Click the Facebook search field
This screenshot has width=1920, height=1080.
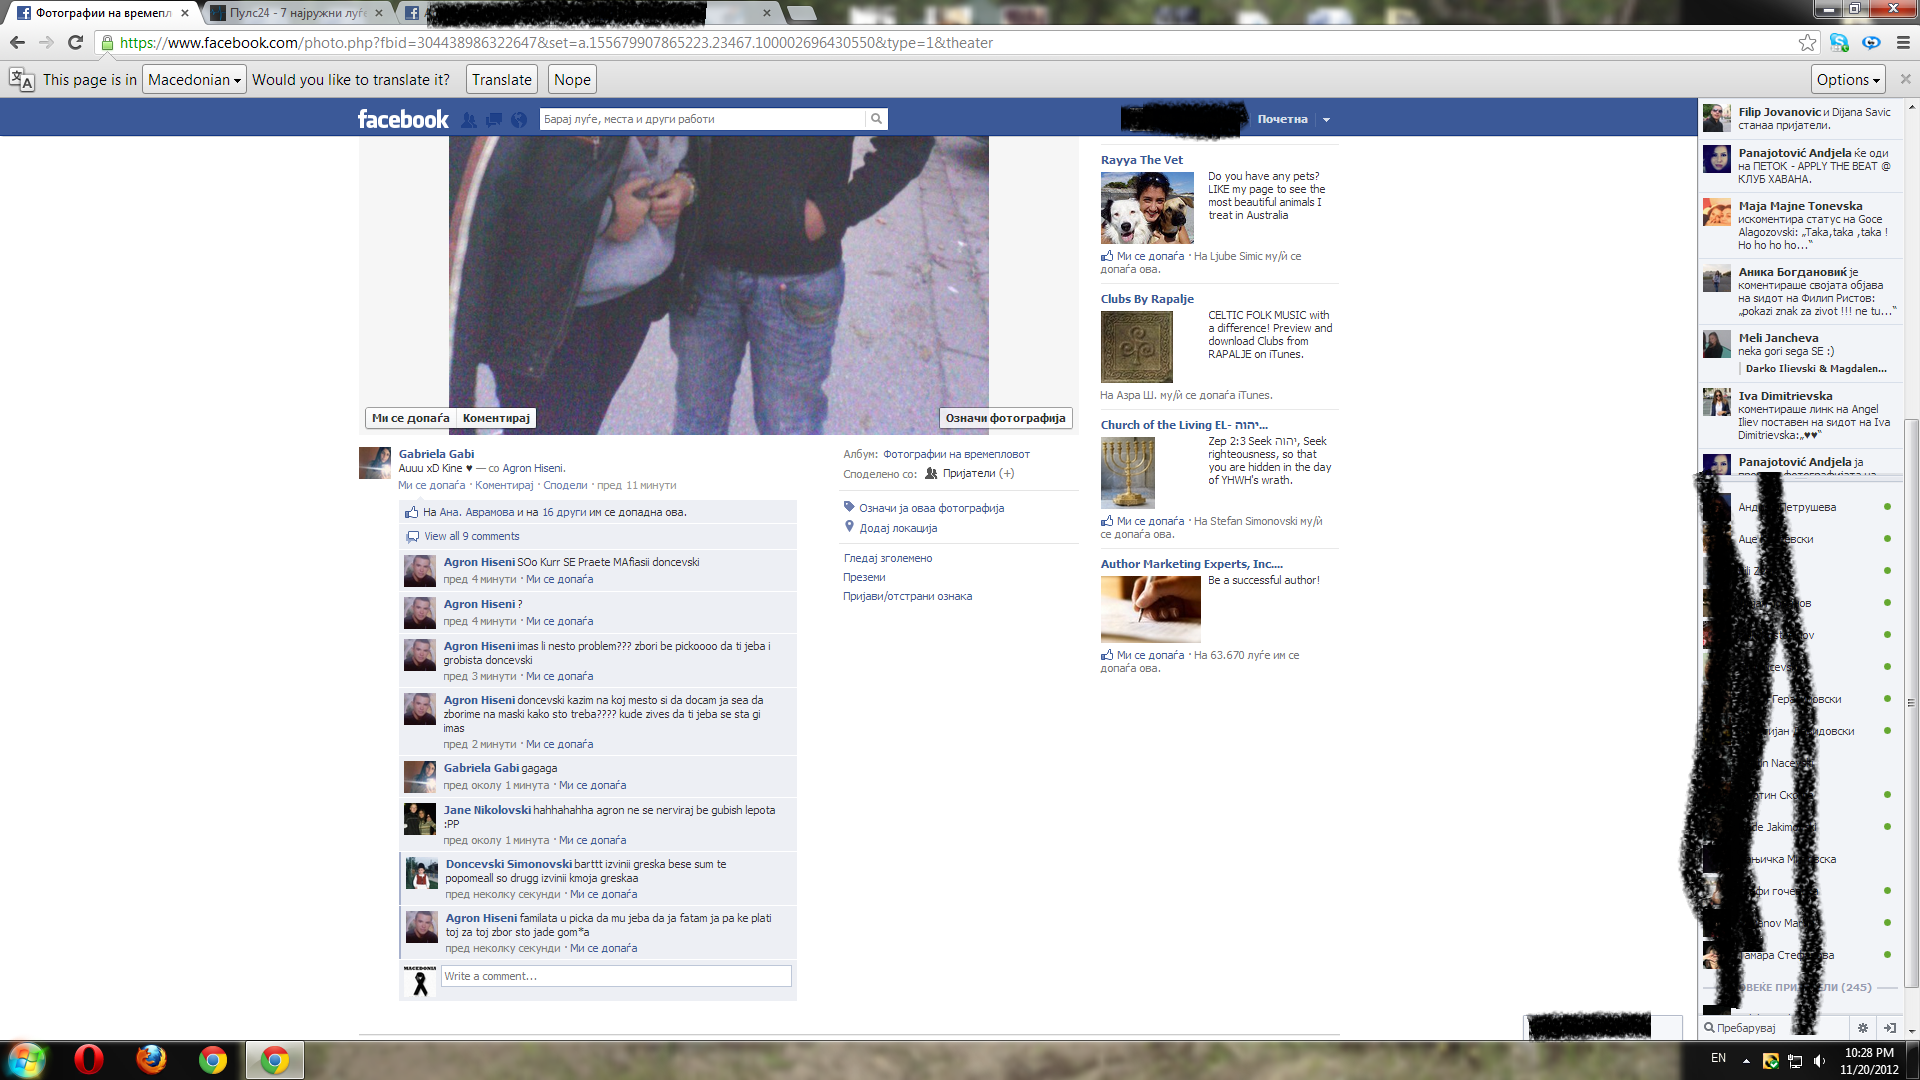tap(702, 119)
